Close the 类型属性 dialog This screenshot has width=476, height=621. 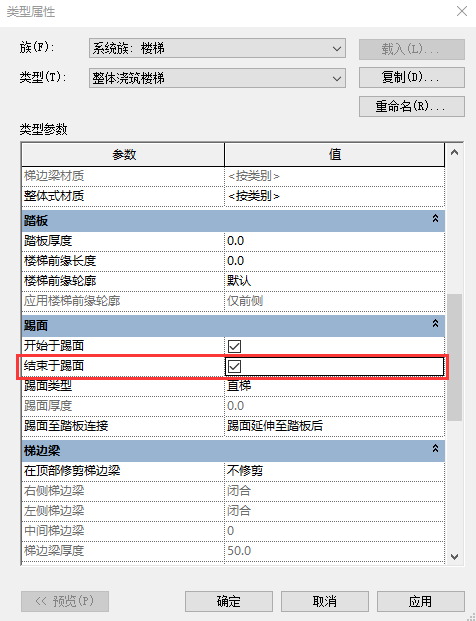462,11
